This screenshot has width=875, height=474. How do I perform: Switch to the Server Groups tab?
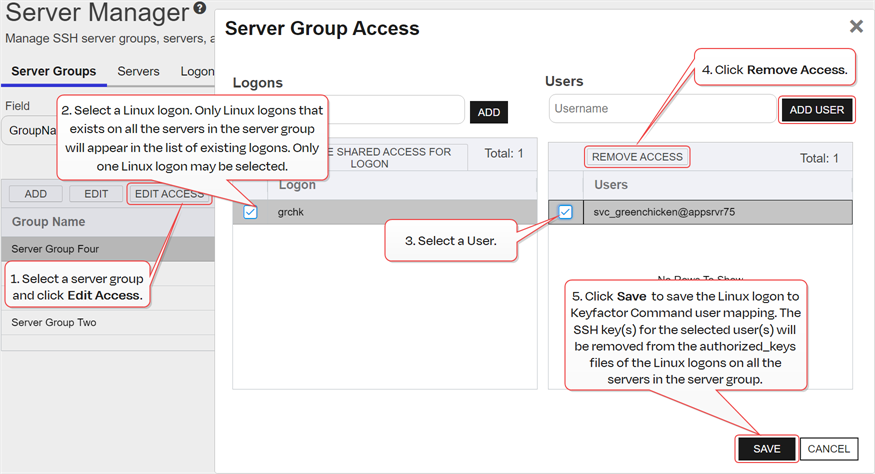coord(54,72)
